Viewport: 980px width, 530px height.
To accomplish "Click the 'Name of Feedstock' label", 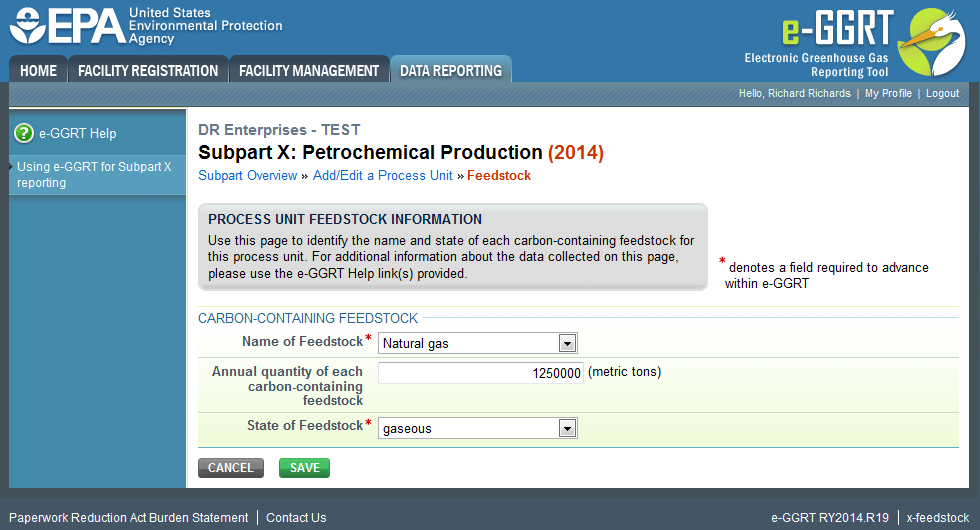I will 302,341.
